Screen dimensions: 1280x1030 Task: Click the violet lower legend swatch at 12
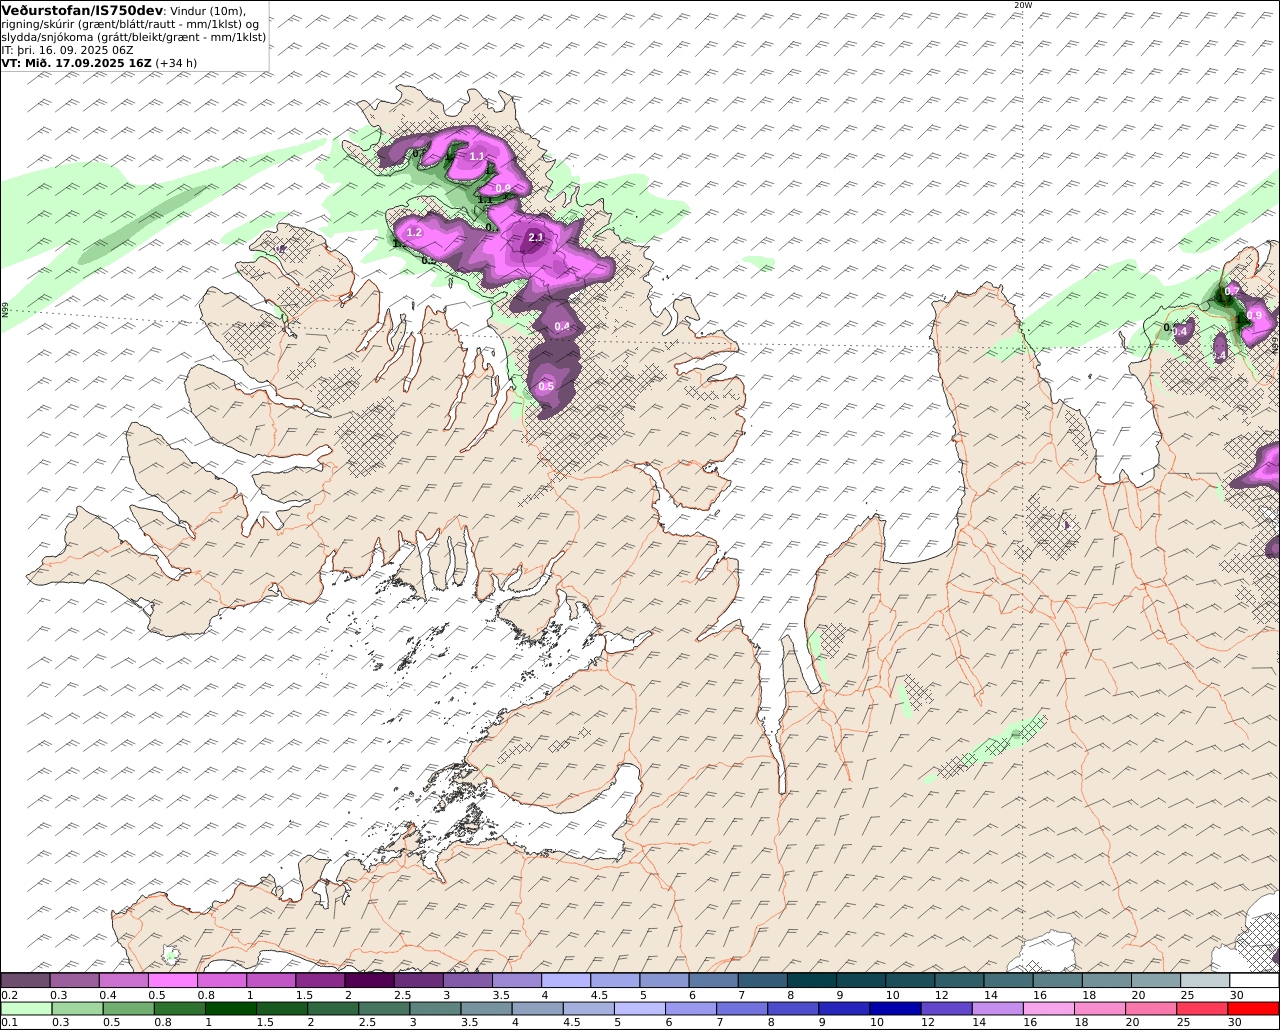coord(945,1008)
